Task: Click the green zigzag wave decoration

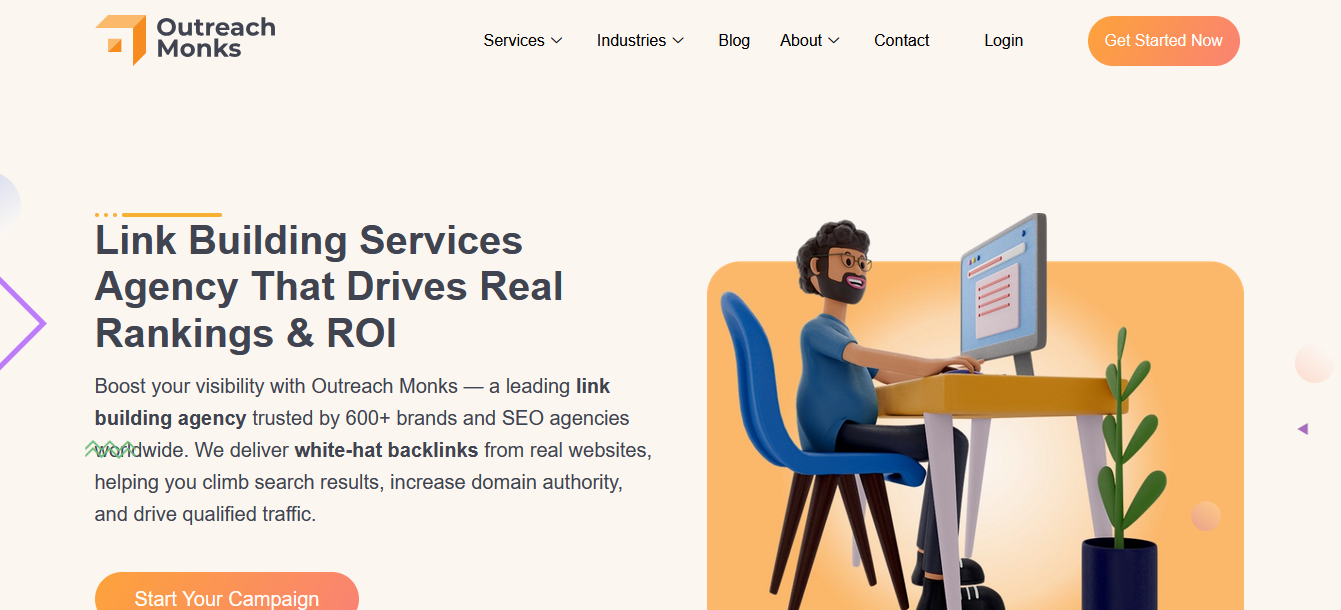Action: coord(110,448)
